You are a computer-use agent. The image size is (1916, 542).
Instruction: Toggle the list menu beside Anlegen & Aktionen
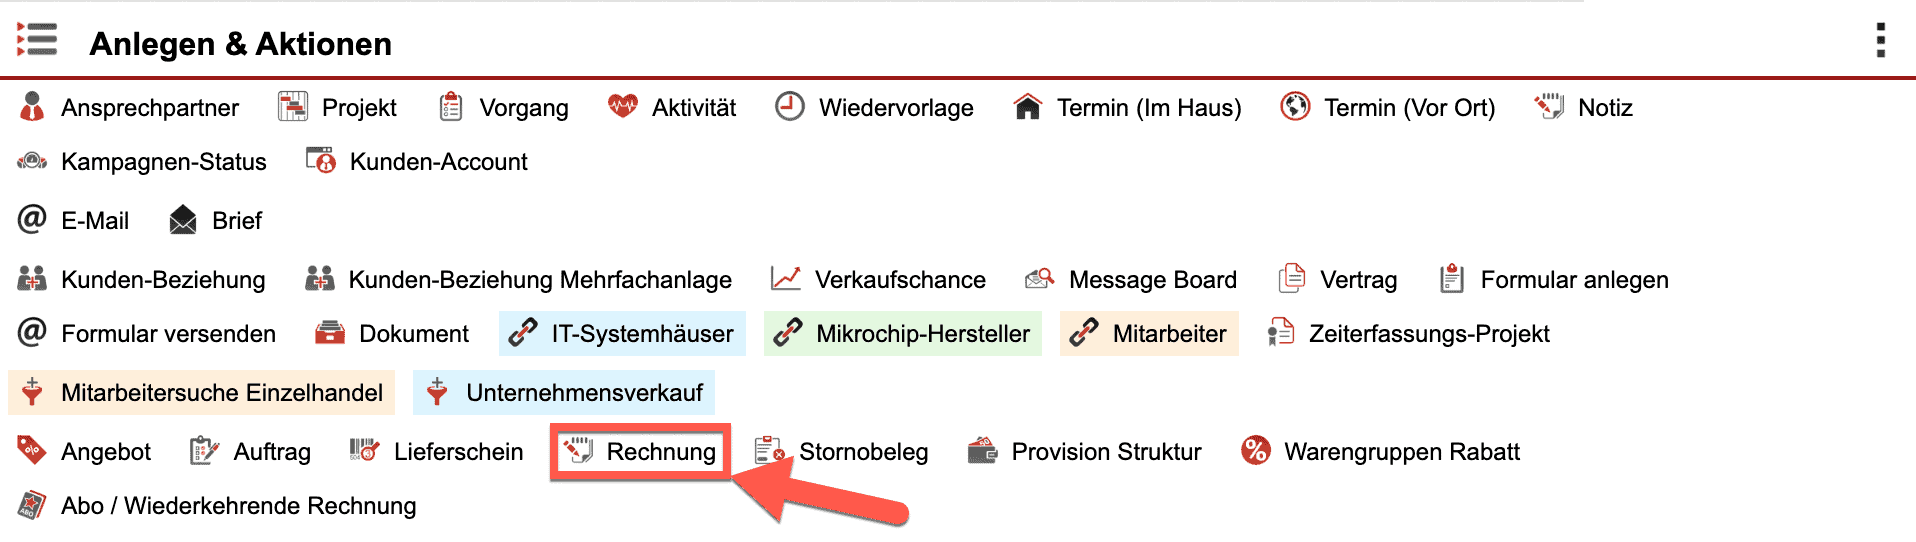pos(37,41)
